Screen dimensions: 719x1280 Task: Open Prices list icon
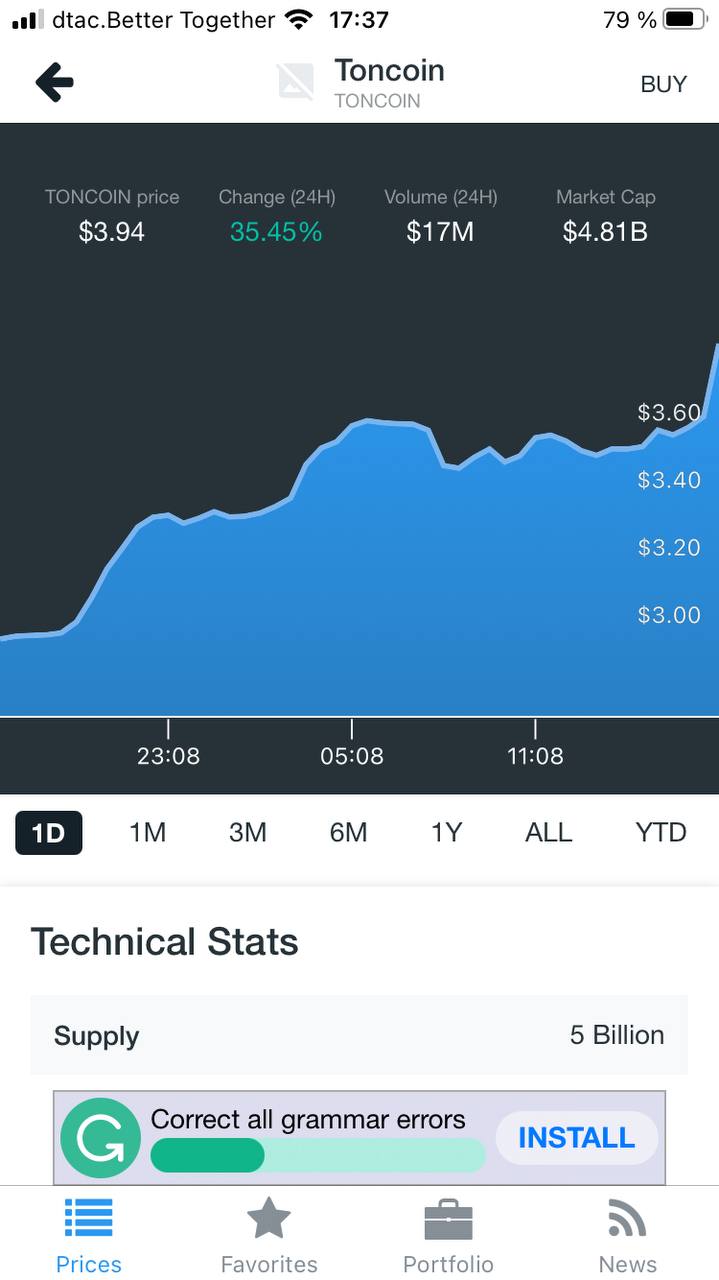tap(88, 1219)
